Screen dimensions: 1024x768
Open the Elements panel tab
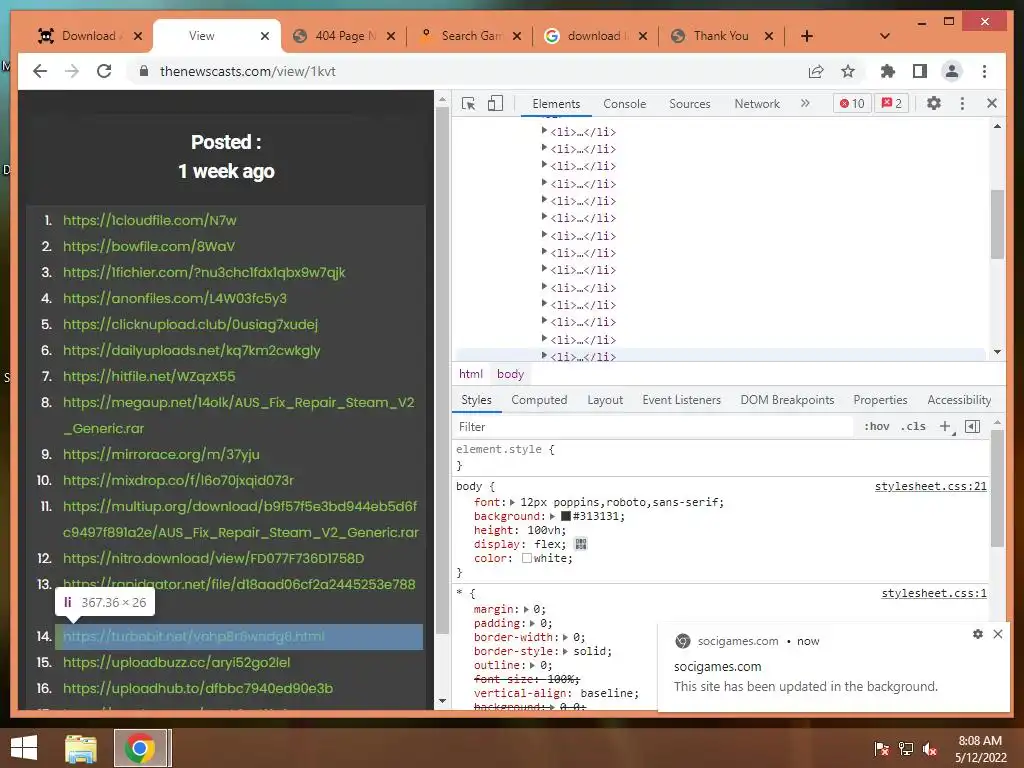point(556,104)
